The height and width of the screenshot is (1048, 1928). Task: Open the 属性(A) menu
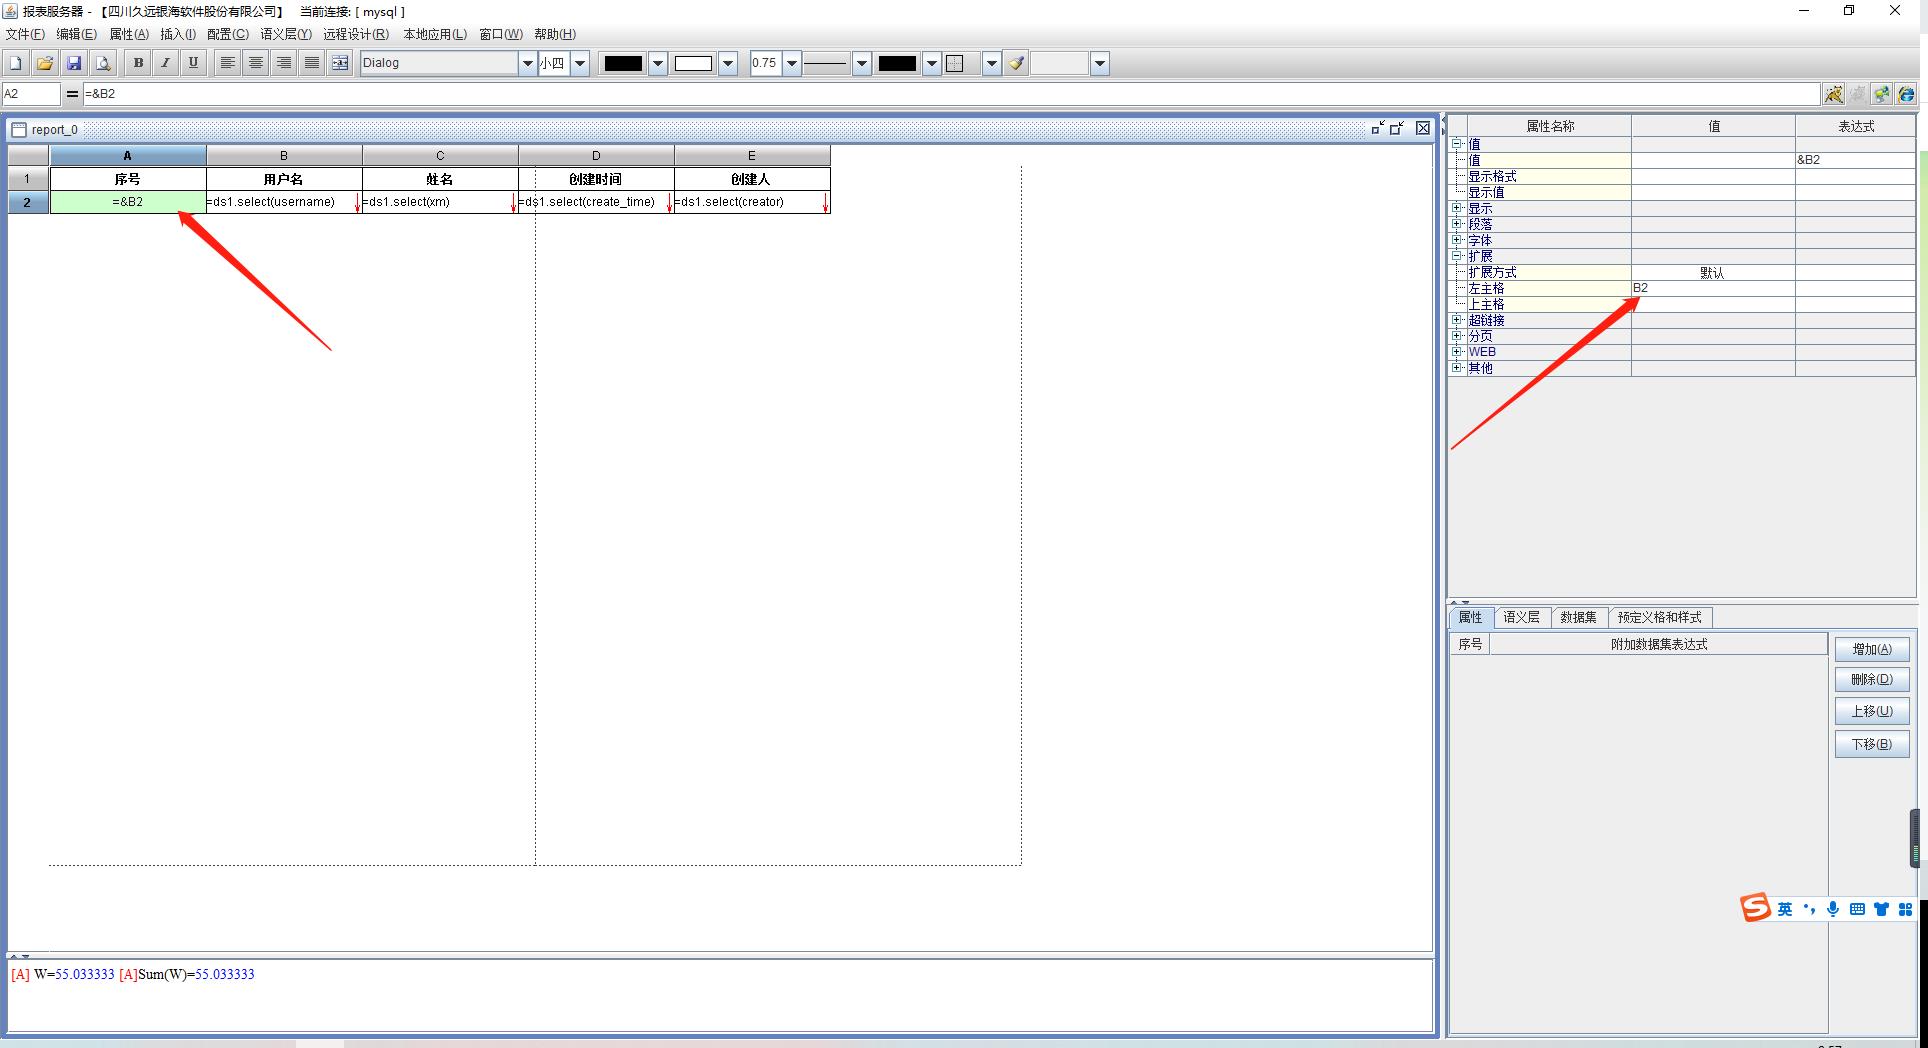coord(129,34)
